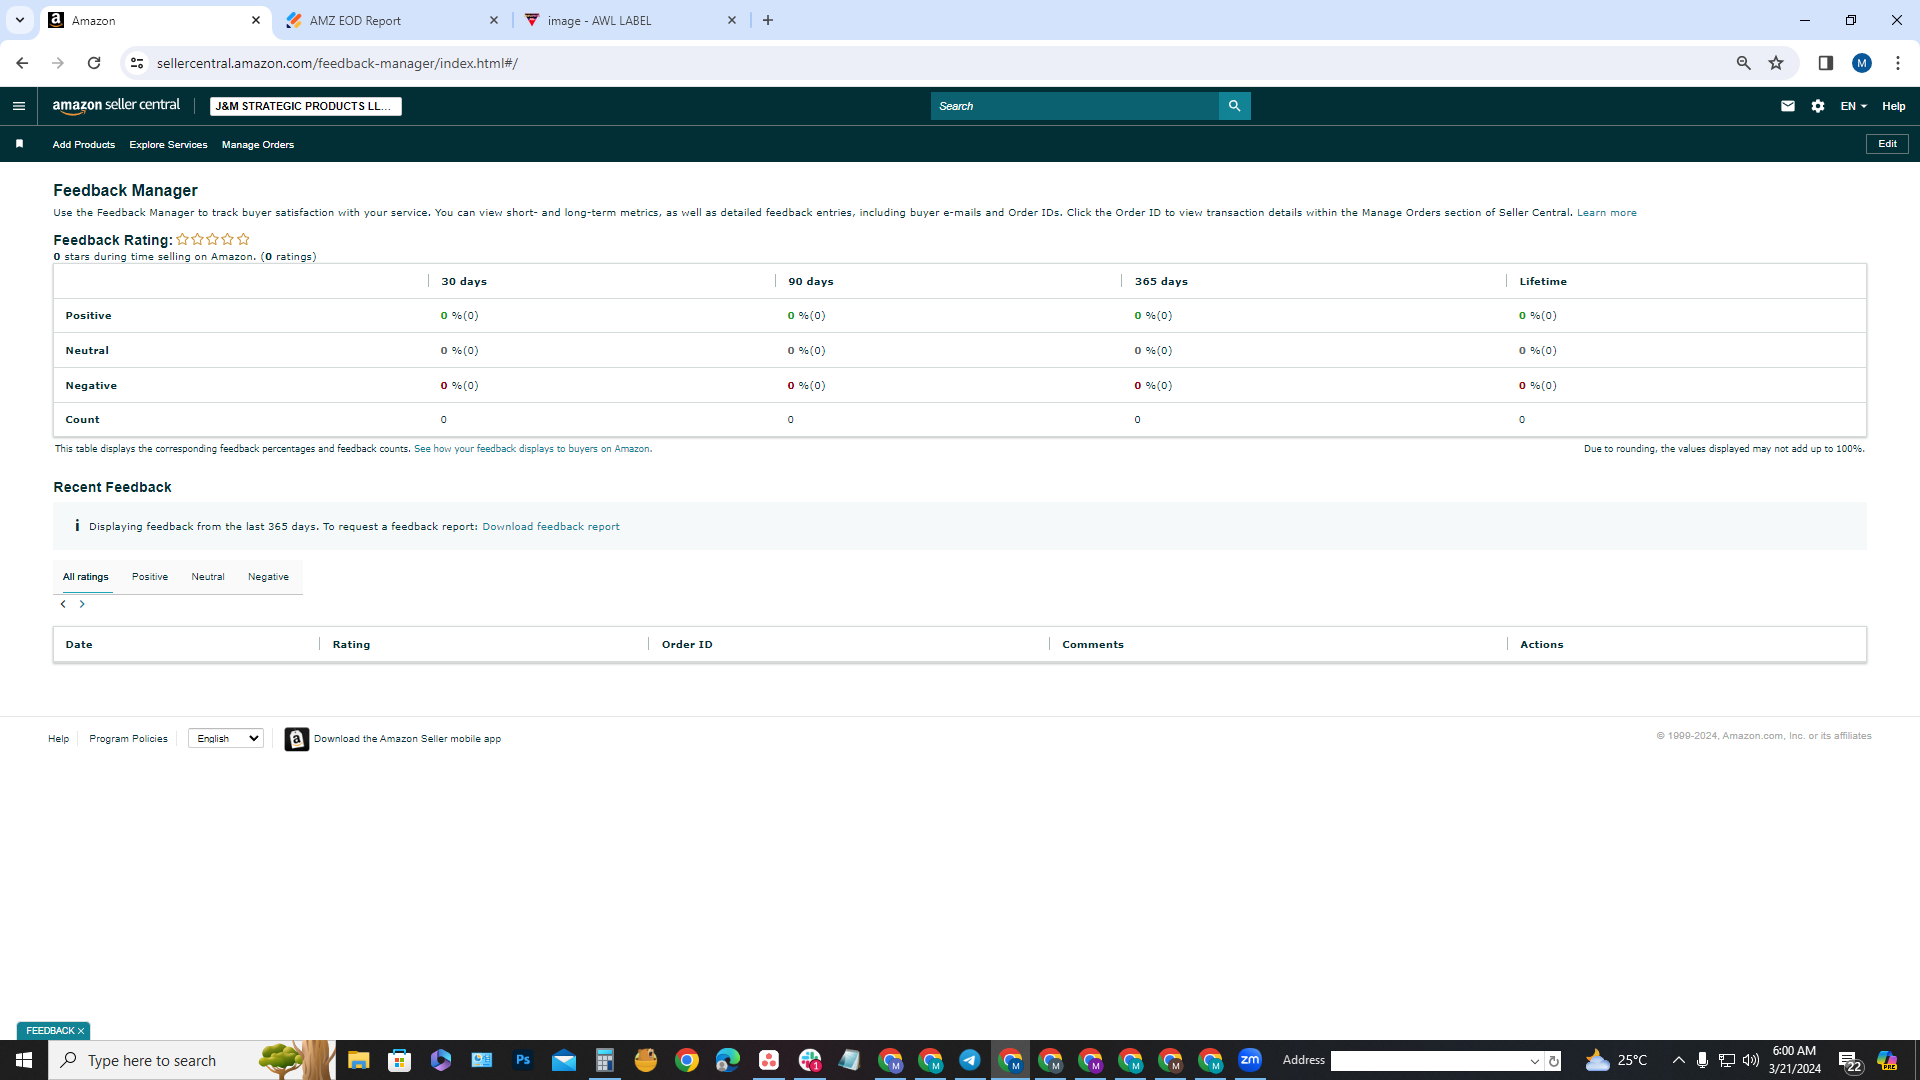Click into the Seller Central search field
1920x1080 pixels.
tap(1075, 106)
